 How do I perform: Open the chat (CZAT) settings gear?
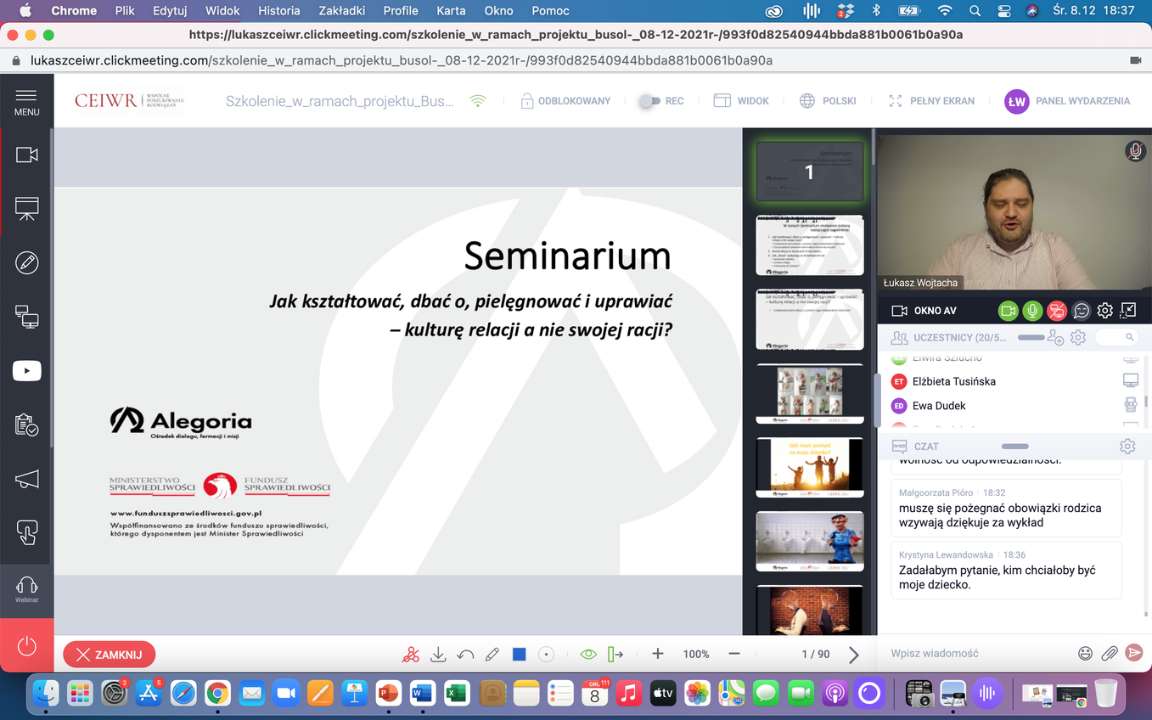(x=1127, y=446)
